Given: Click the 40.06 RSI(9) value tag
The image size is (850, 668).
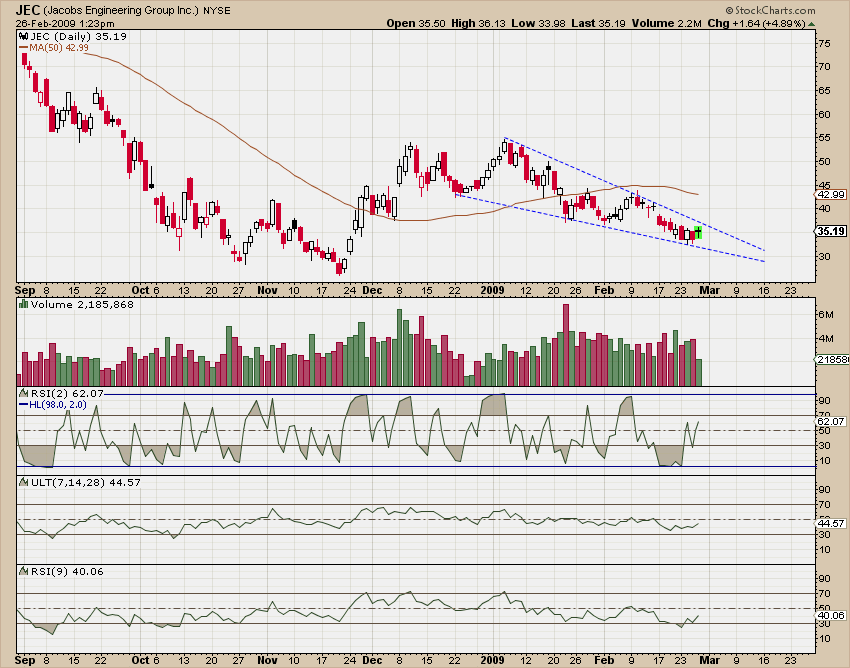Looking at the screenshot, I should pos(830,615).
